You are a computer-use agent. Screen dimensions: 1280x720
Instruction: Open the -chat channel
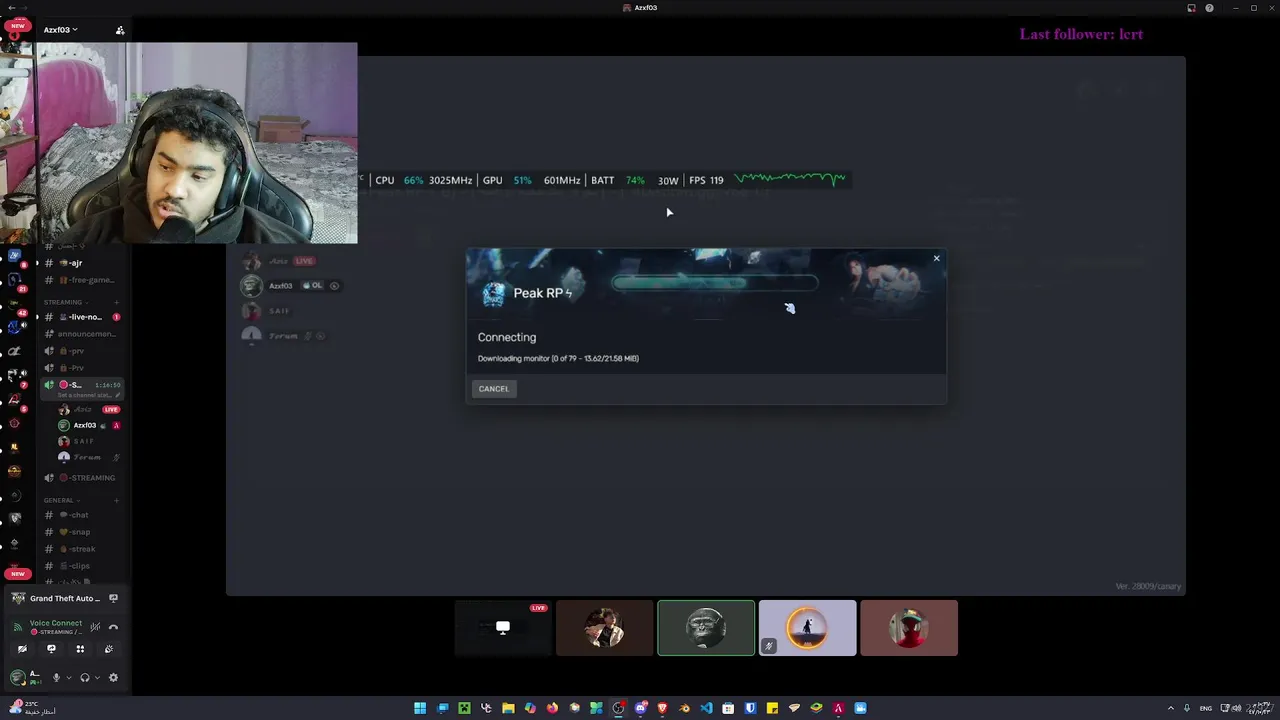[x=80, y=515]
